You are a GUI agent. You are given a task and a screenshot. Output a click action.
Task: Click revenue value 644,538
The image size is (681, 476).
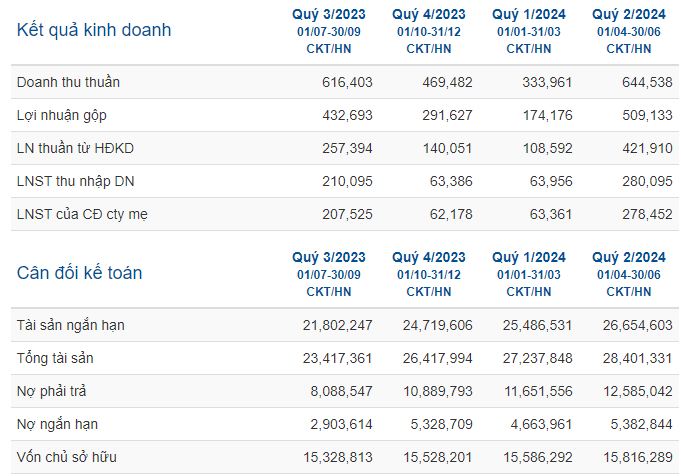click(647, 83)
